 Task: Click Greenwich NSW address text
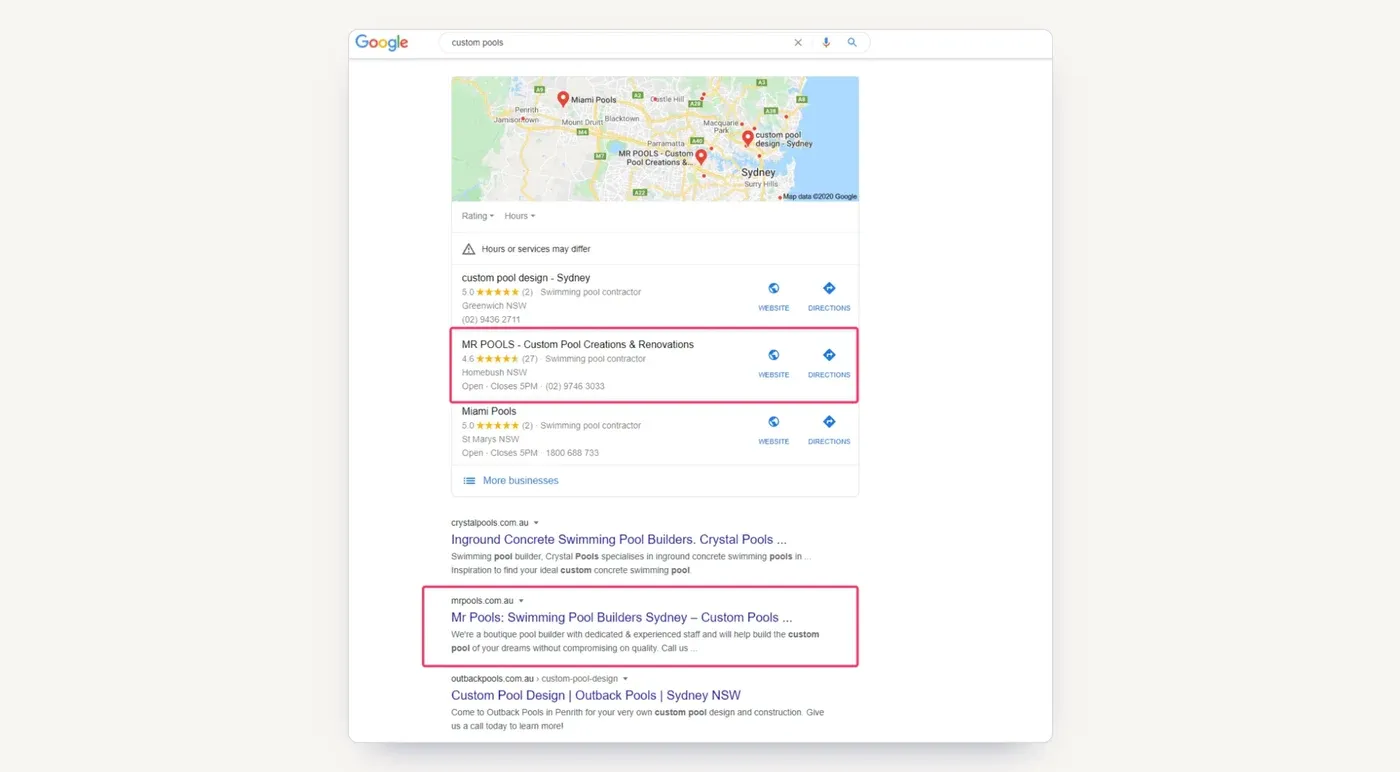point(494,306)
